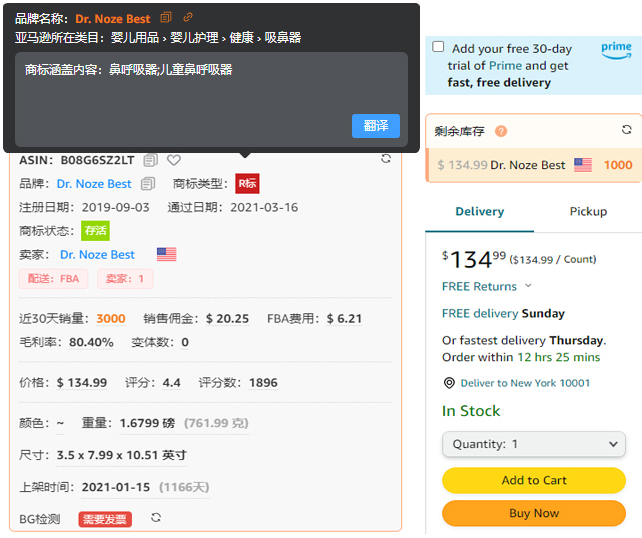Click the green 存活 status badge
The image size is (642, 538).
95,231
